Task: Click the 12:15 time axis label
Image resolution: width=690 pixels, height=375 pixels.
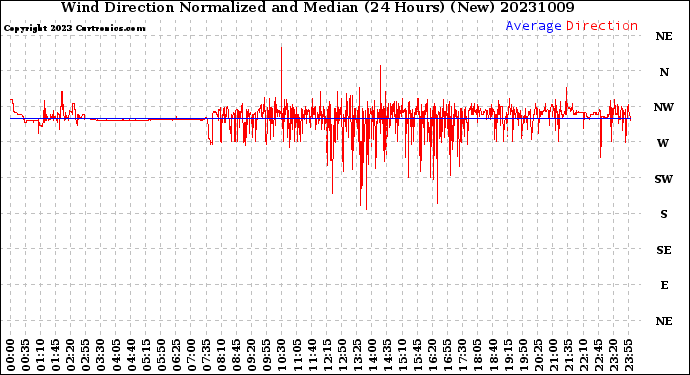Action: (x=327, y=355)
